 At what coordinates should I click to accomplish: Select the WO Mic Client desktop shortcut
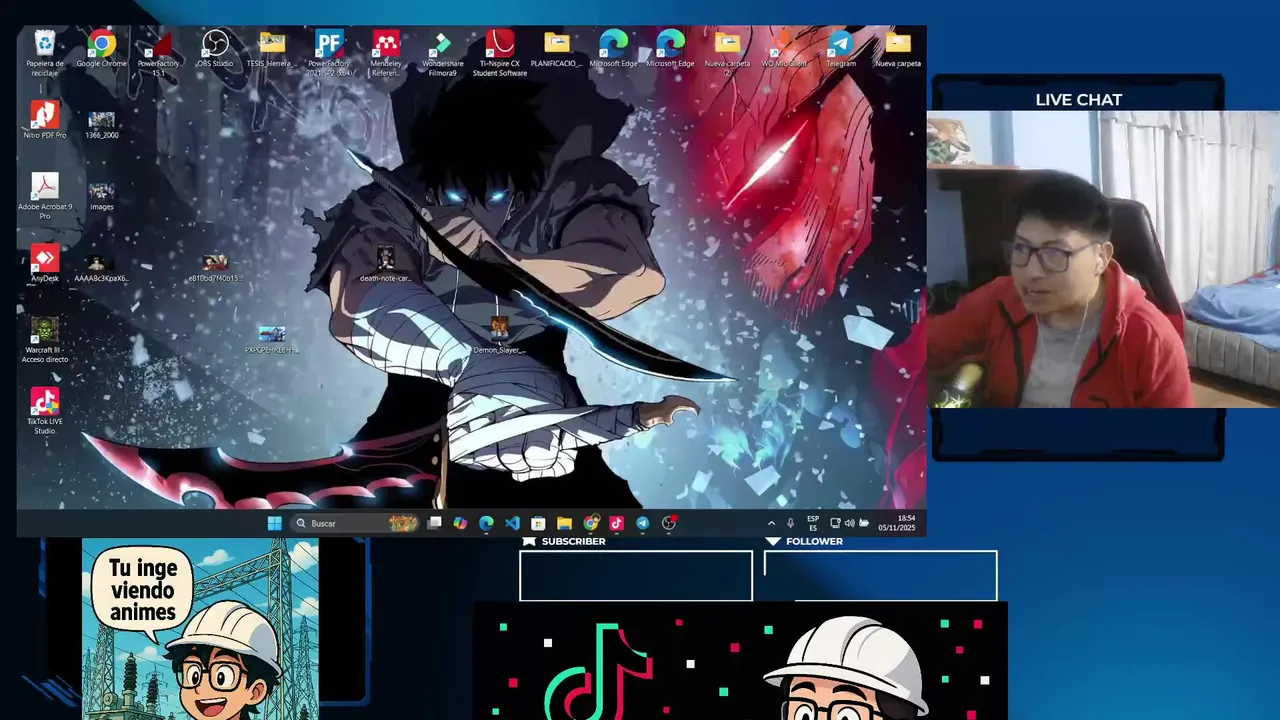[784, 50]
